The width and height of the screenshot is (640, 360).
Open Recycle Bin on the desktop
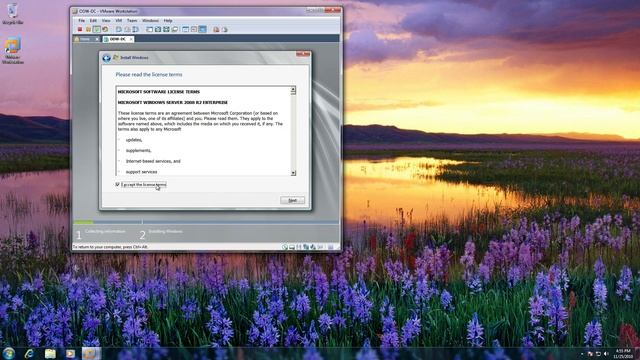tap(12, 13)
